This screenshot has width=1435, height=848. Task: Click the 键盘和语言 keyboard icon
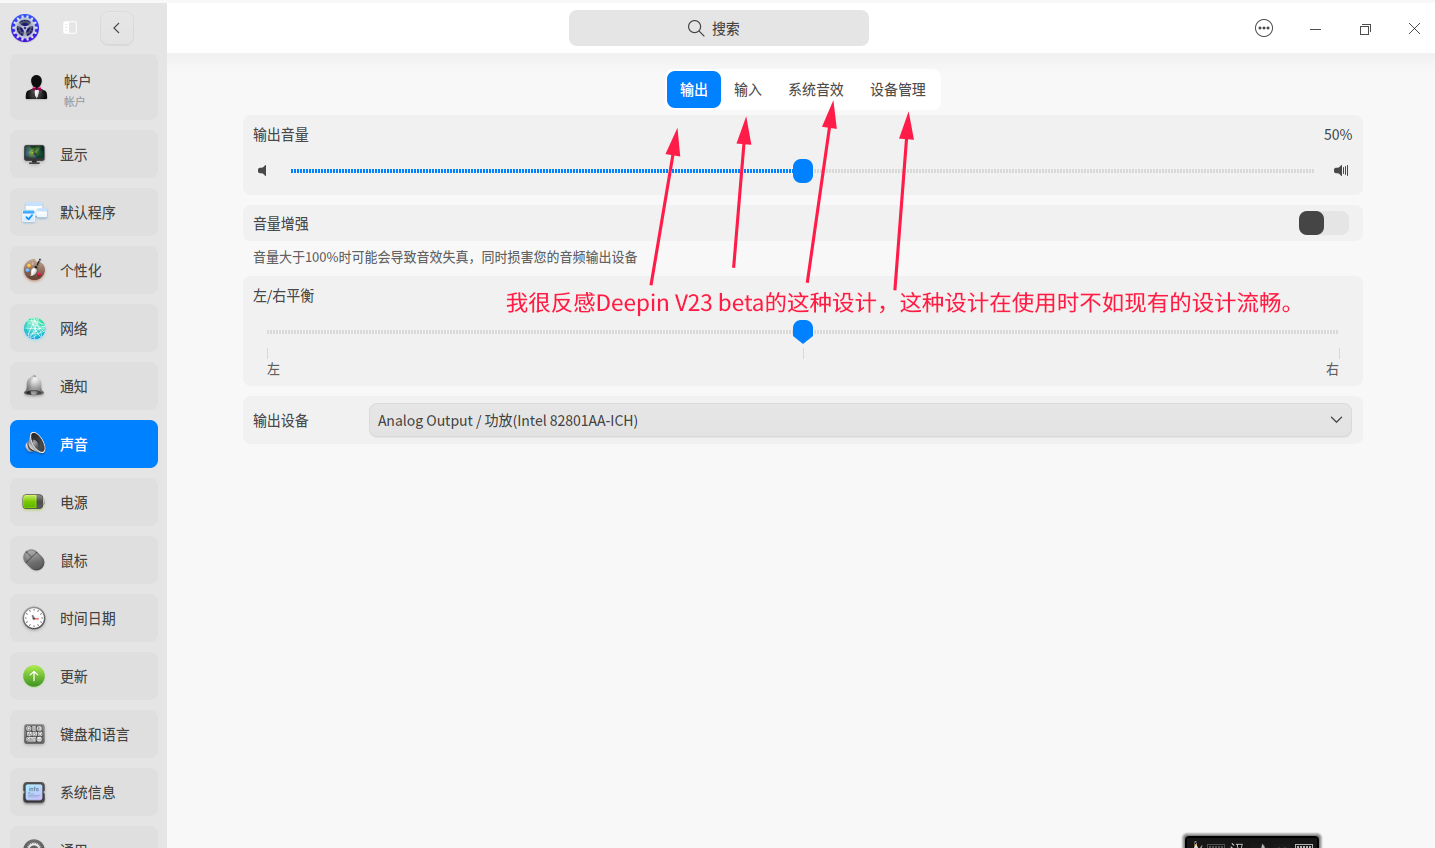click(34, 734)
